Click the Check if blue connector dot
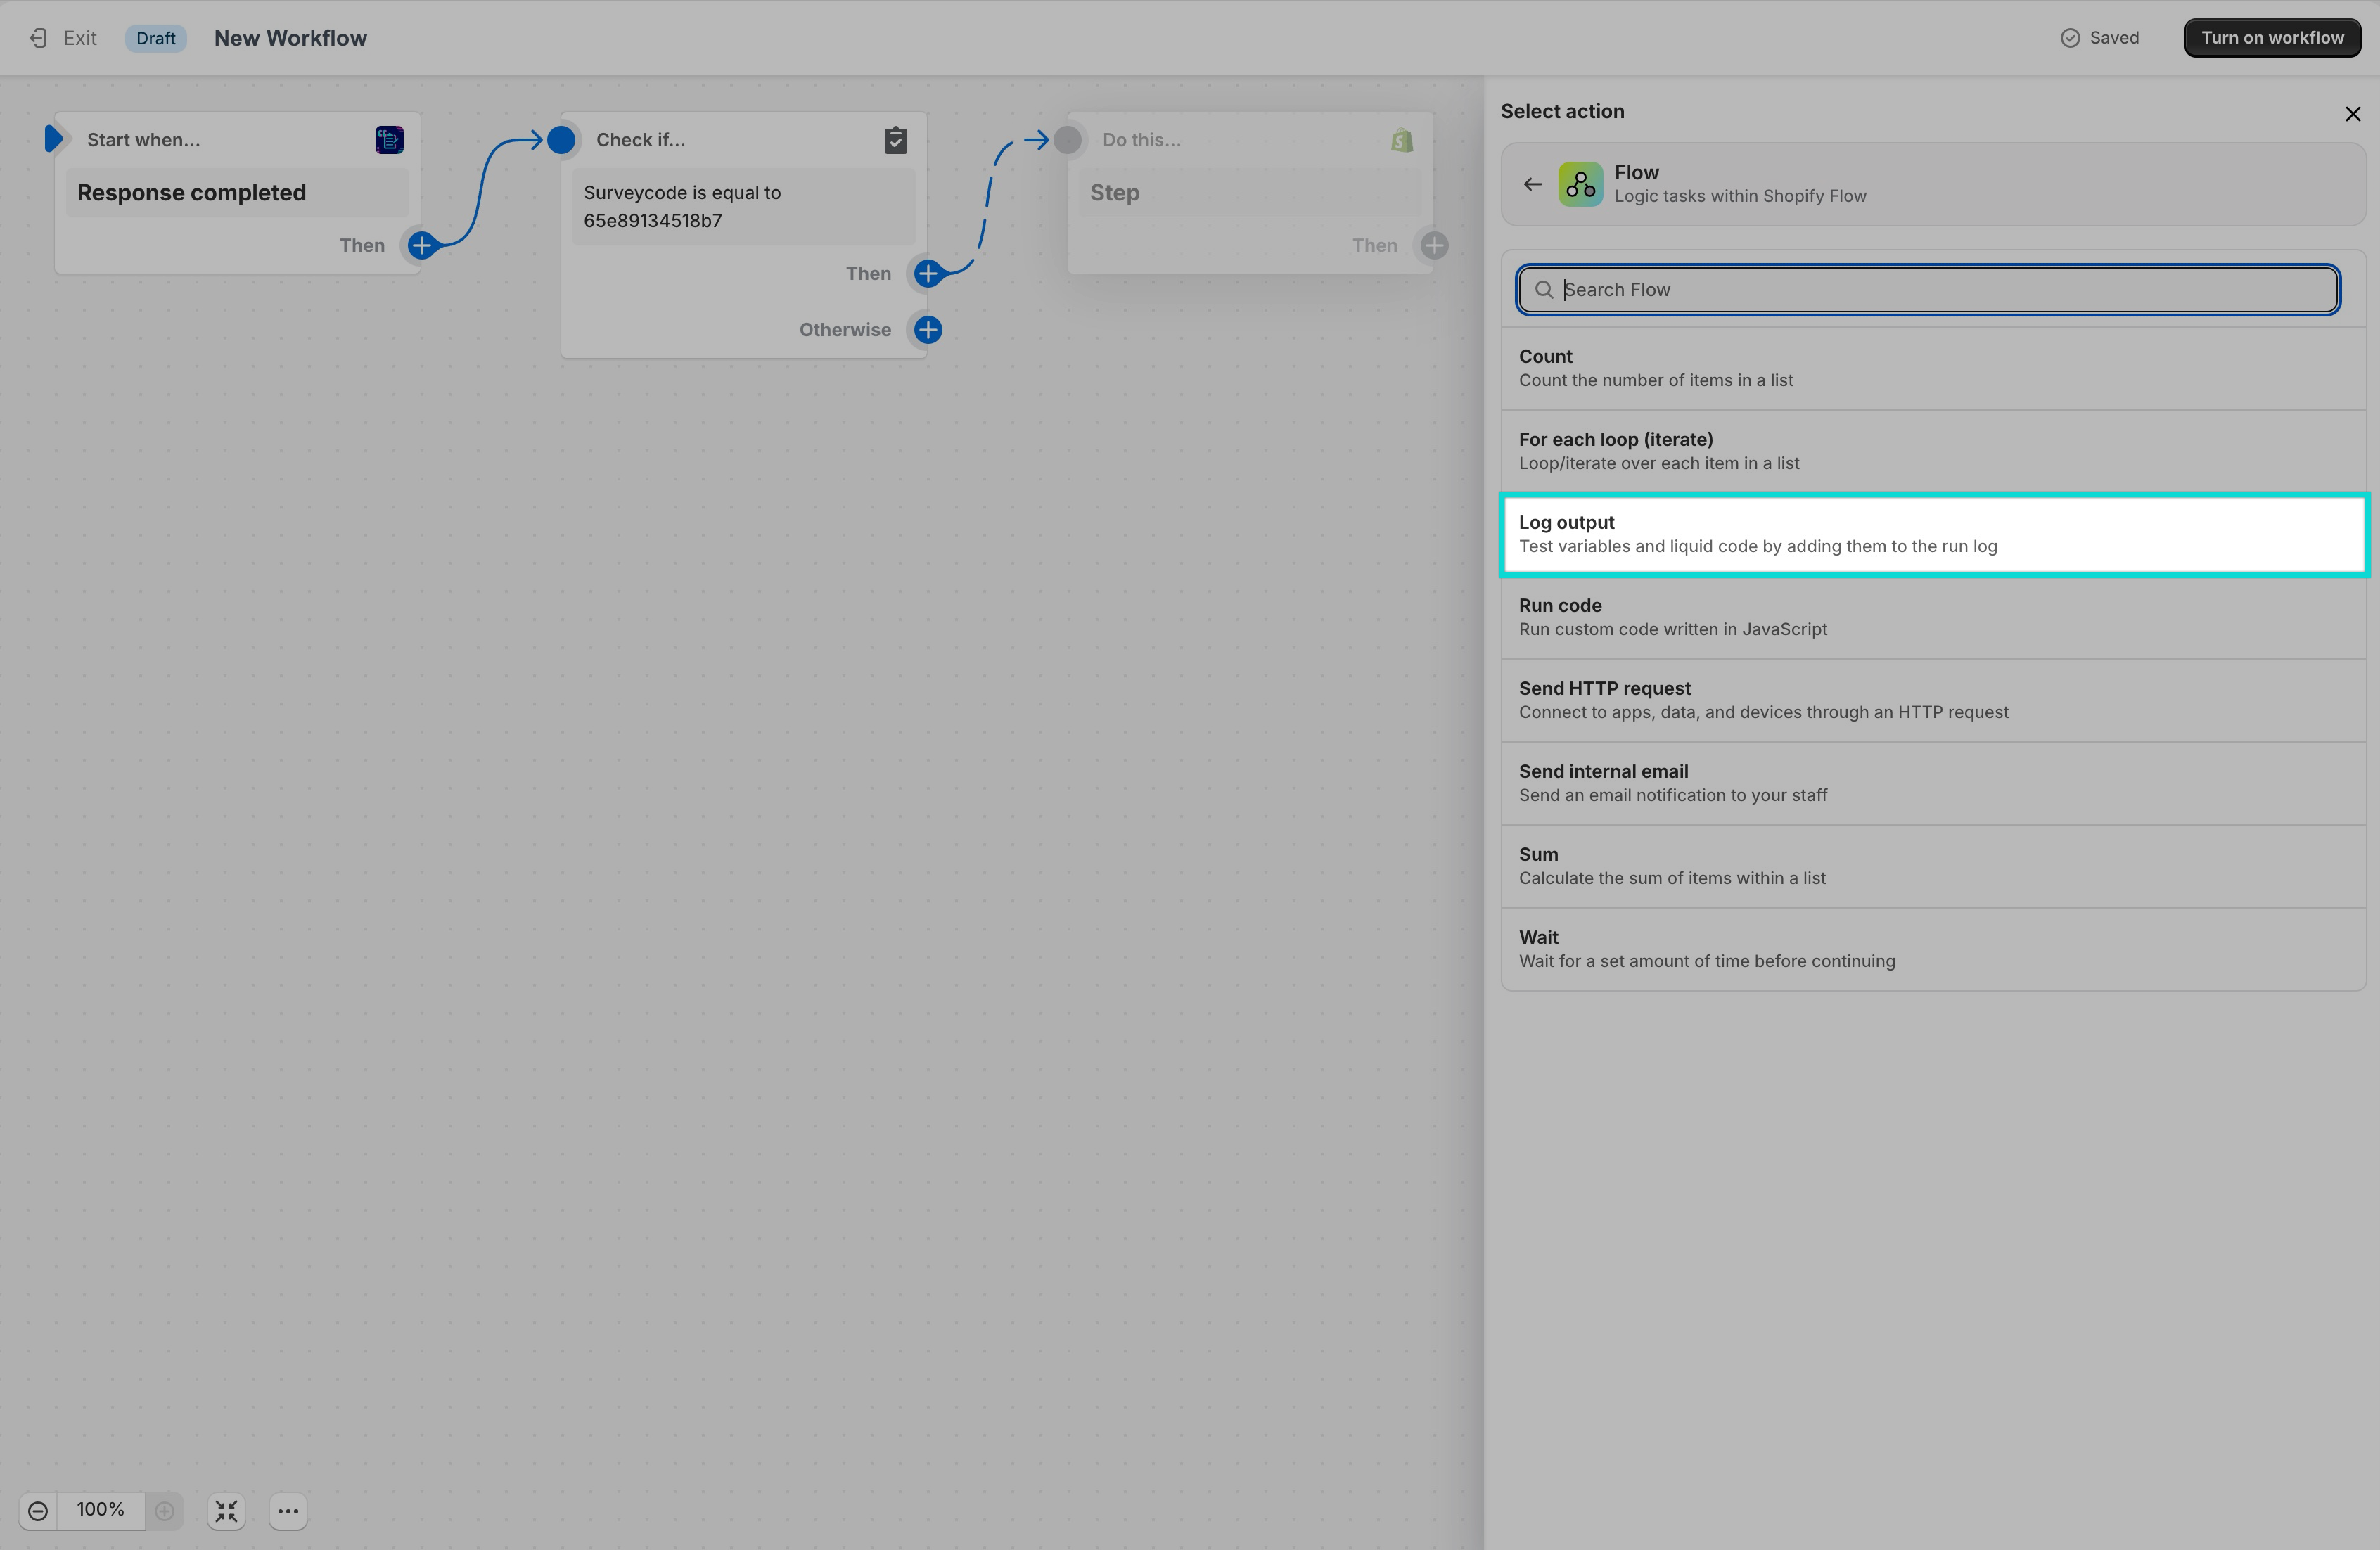This screenshot has height=1550, width=2380. pyautogui.click(x=562, y=140)
